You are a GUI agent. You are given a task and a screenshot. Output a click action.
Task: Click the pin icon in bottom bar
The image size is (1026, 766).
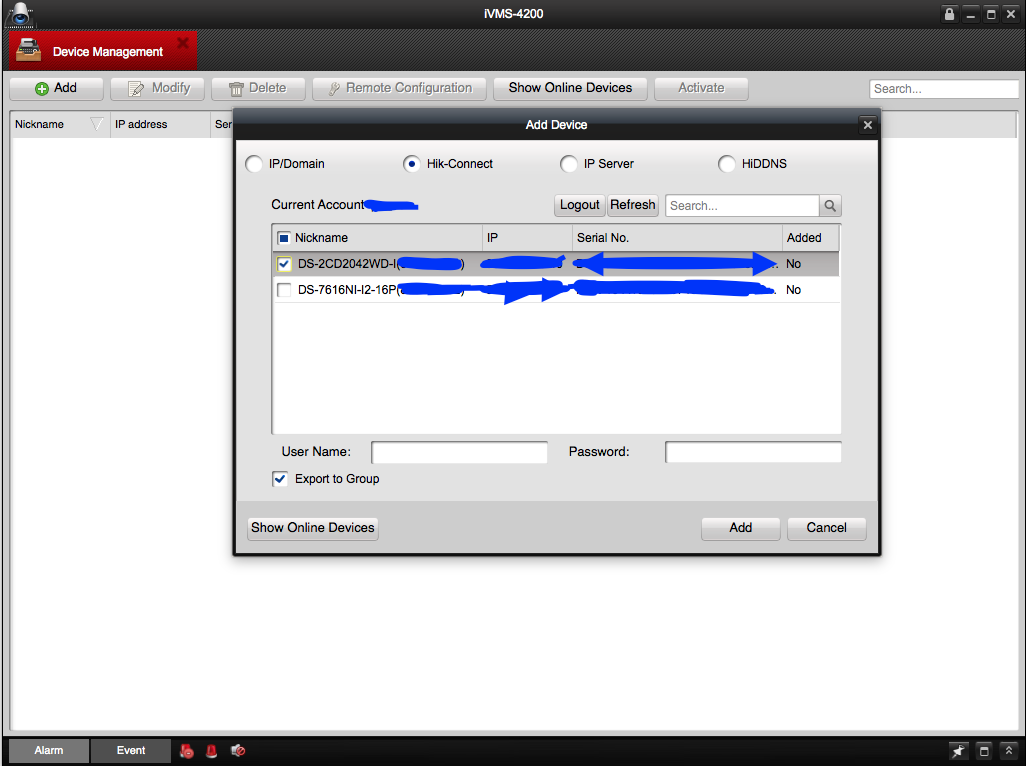958,751
